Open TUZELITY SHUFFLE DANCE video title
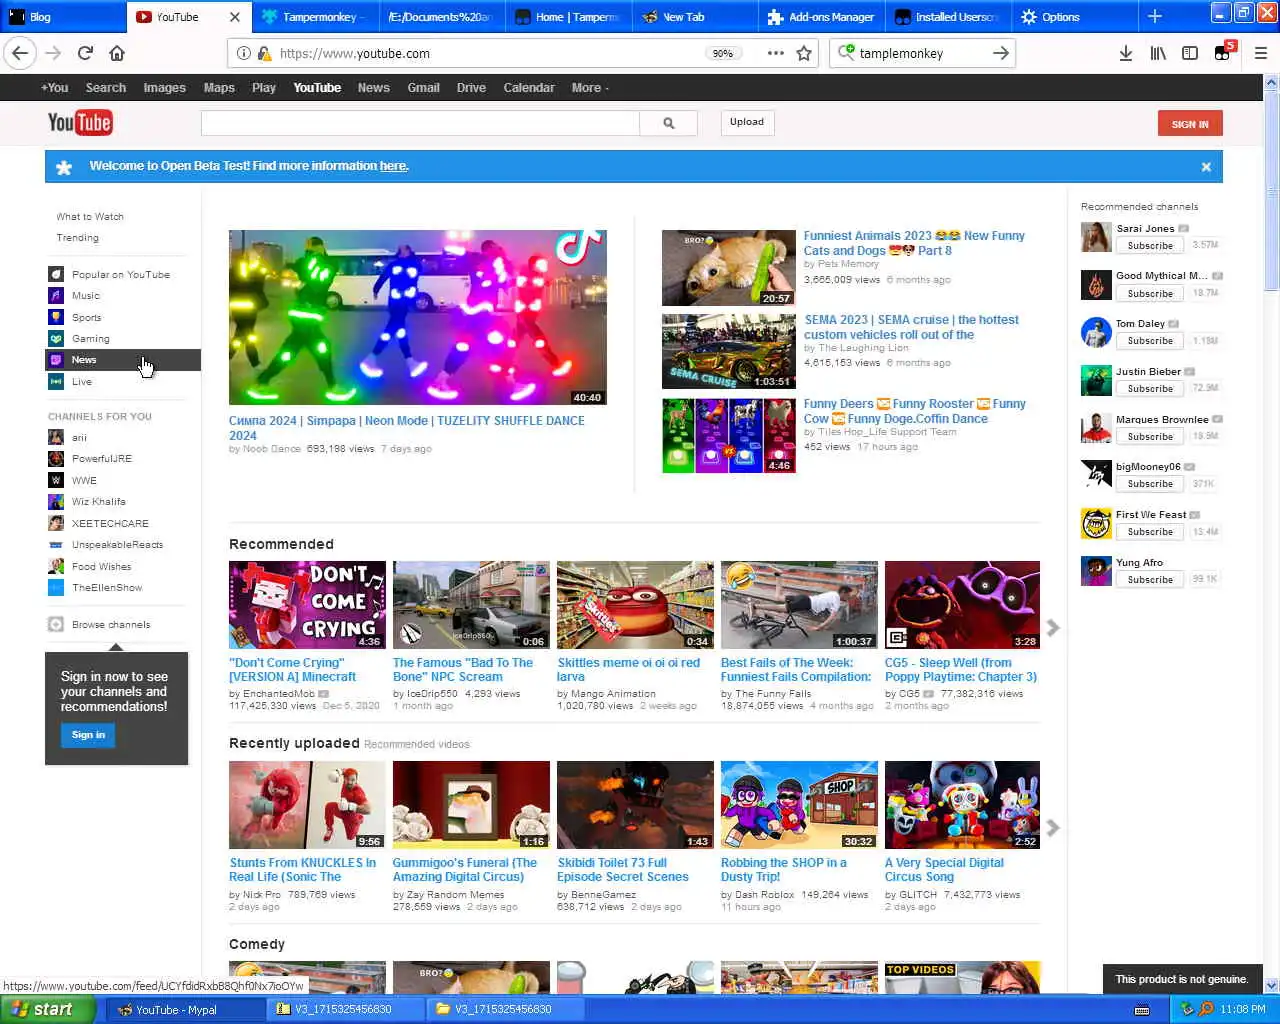Screen dimensions: 1280x1024 coord(407,428)
